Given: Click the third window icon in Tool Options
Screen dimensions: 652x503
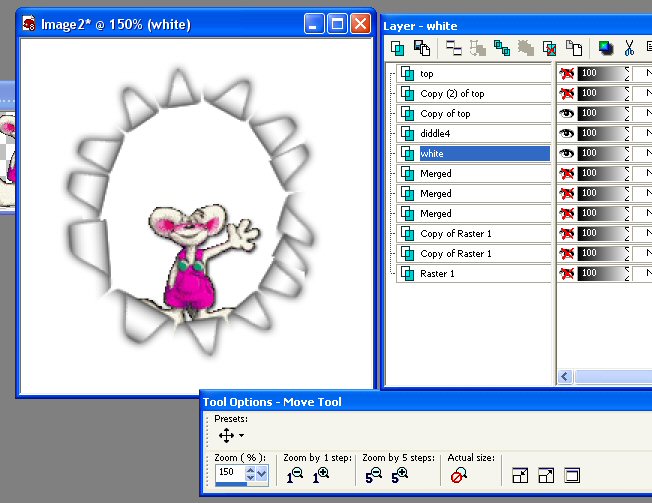Looking at the screenshot, I should 572,475.
